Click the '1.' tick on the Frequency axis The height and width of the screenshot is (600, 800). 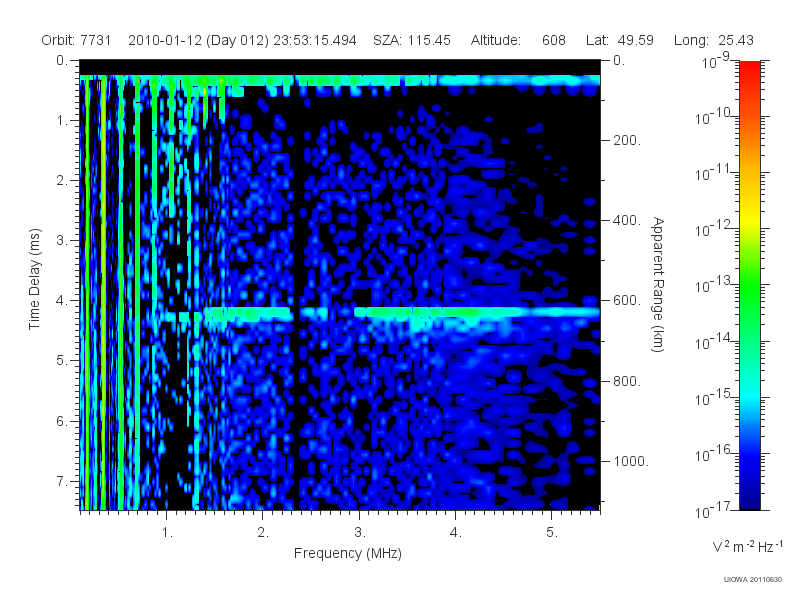167,533
